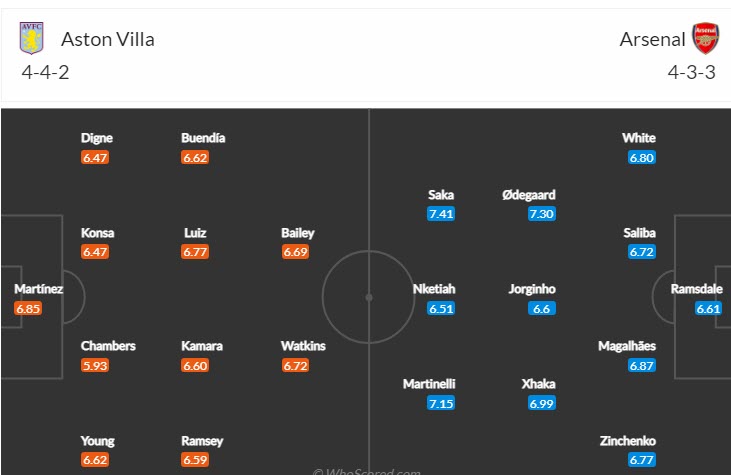Click Chambers' 5.93 rating badge

94,365
